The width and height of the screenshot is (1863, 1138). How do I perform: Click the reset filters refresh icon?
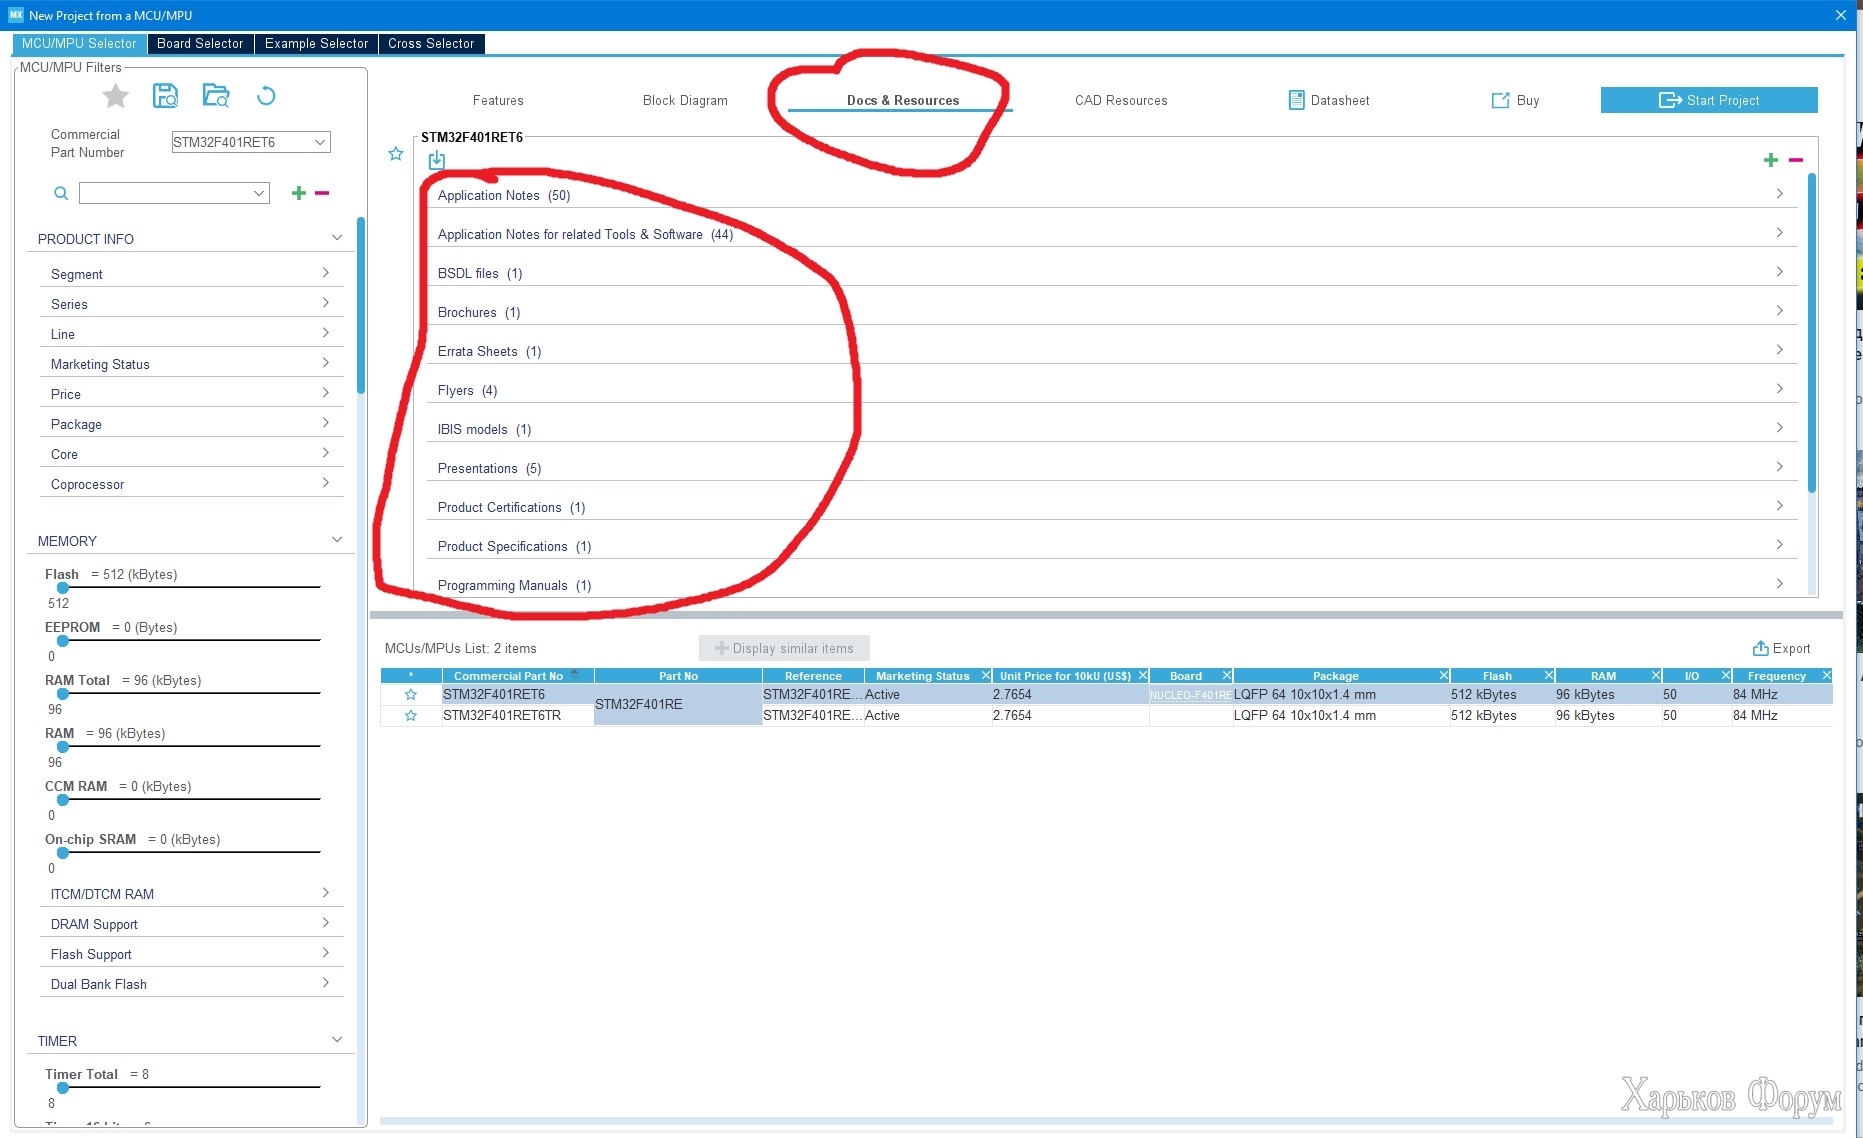[266, 96]
